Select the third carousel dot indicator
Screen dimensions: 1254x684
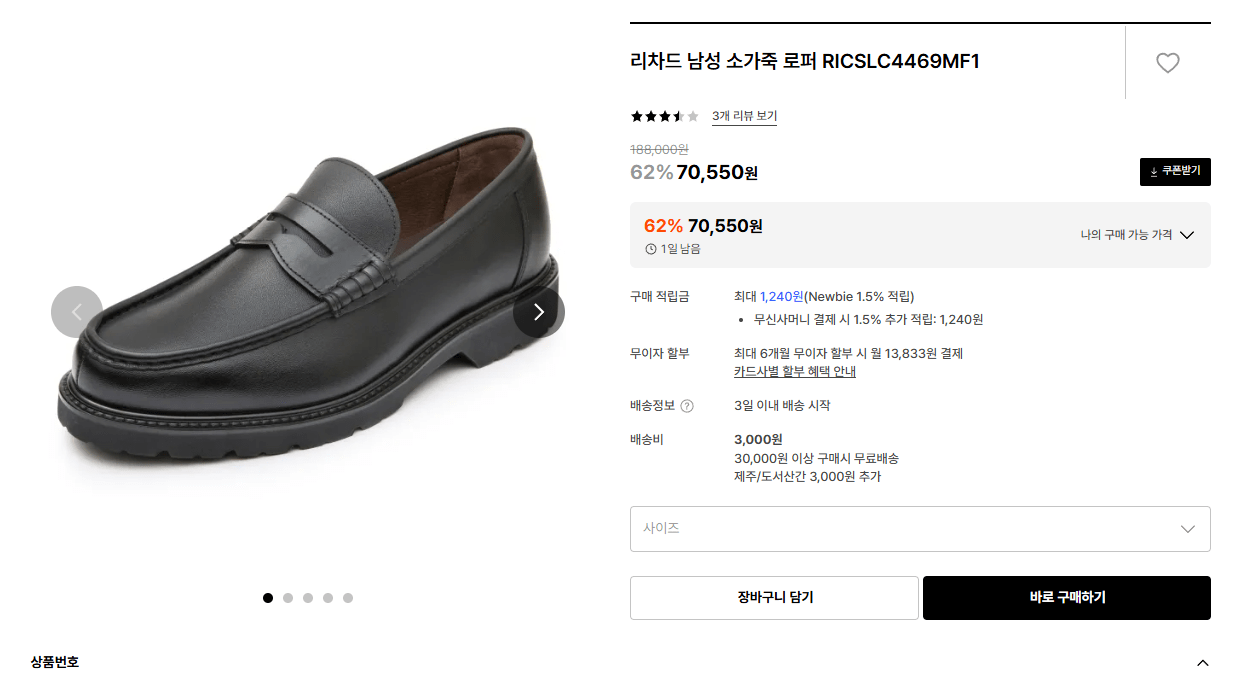click(x=307, y=597)
